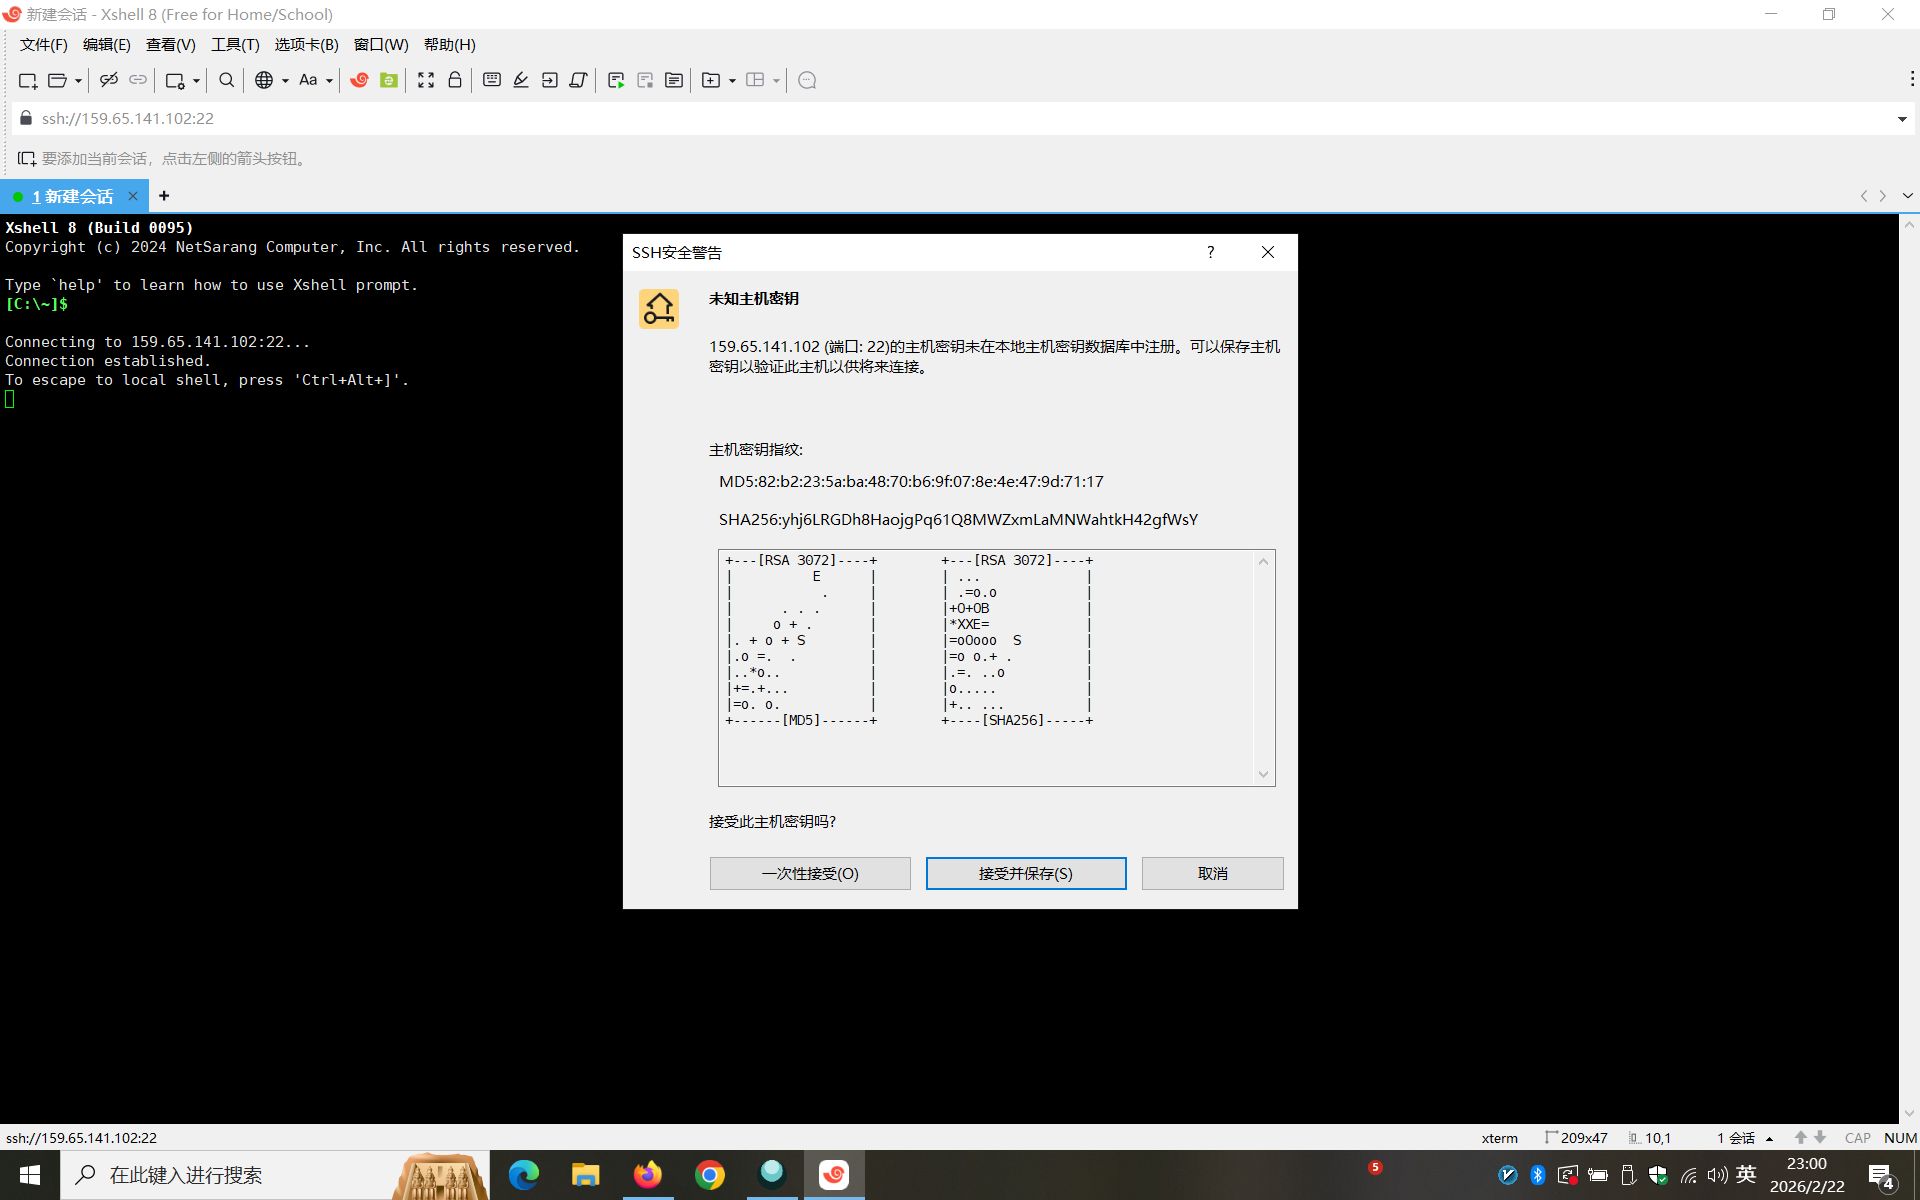Expand the new tab group dropdown arrow
The image size is (1920, 1200).
pos(732,81)
